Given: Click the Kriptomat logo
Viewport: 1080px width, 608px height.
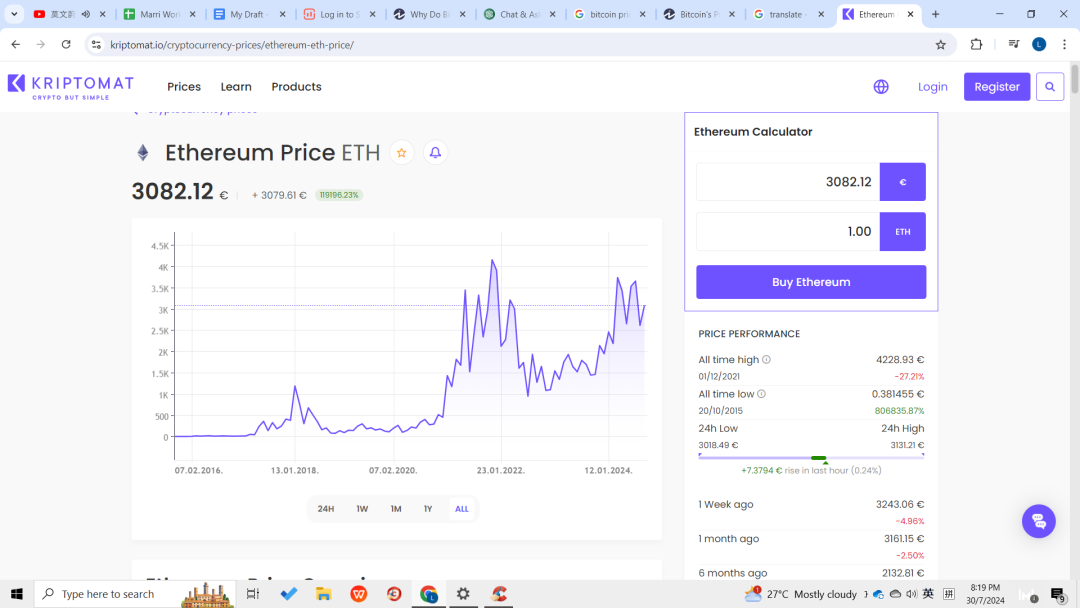Looking at the screenshot, I should point(71,87).
